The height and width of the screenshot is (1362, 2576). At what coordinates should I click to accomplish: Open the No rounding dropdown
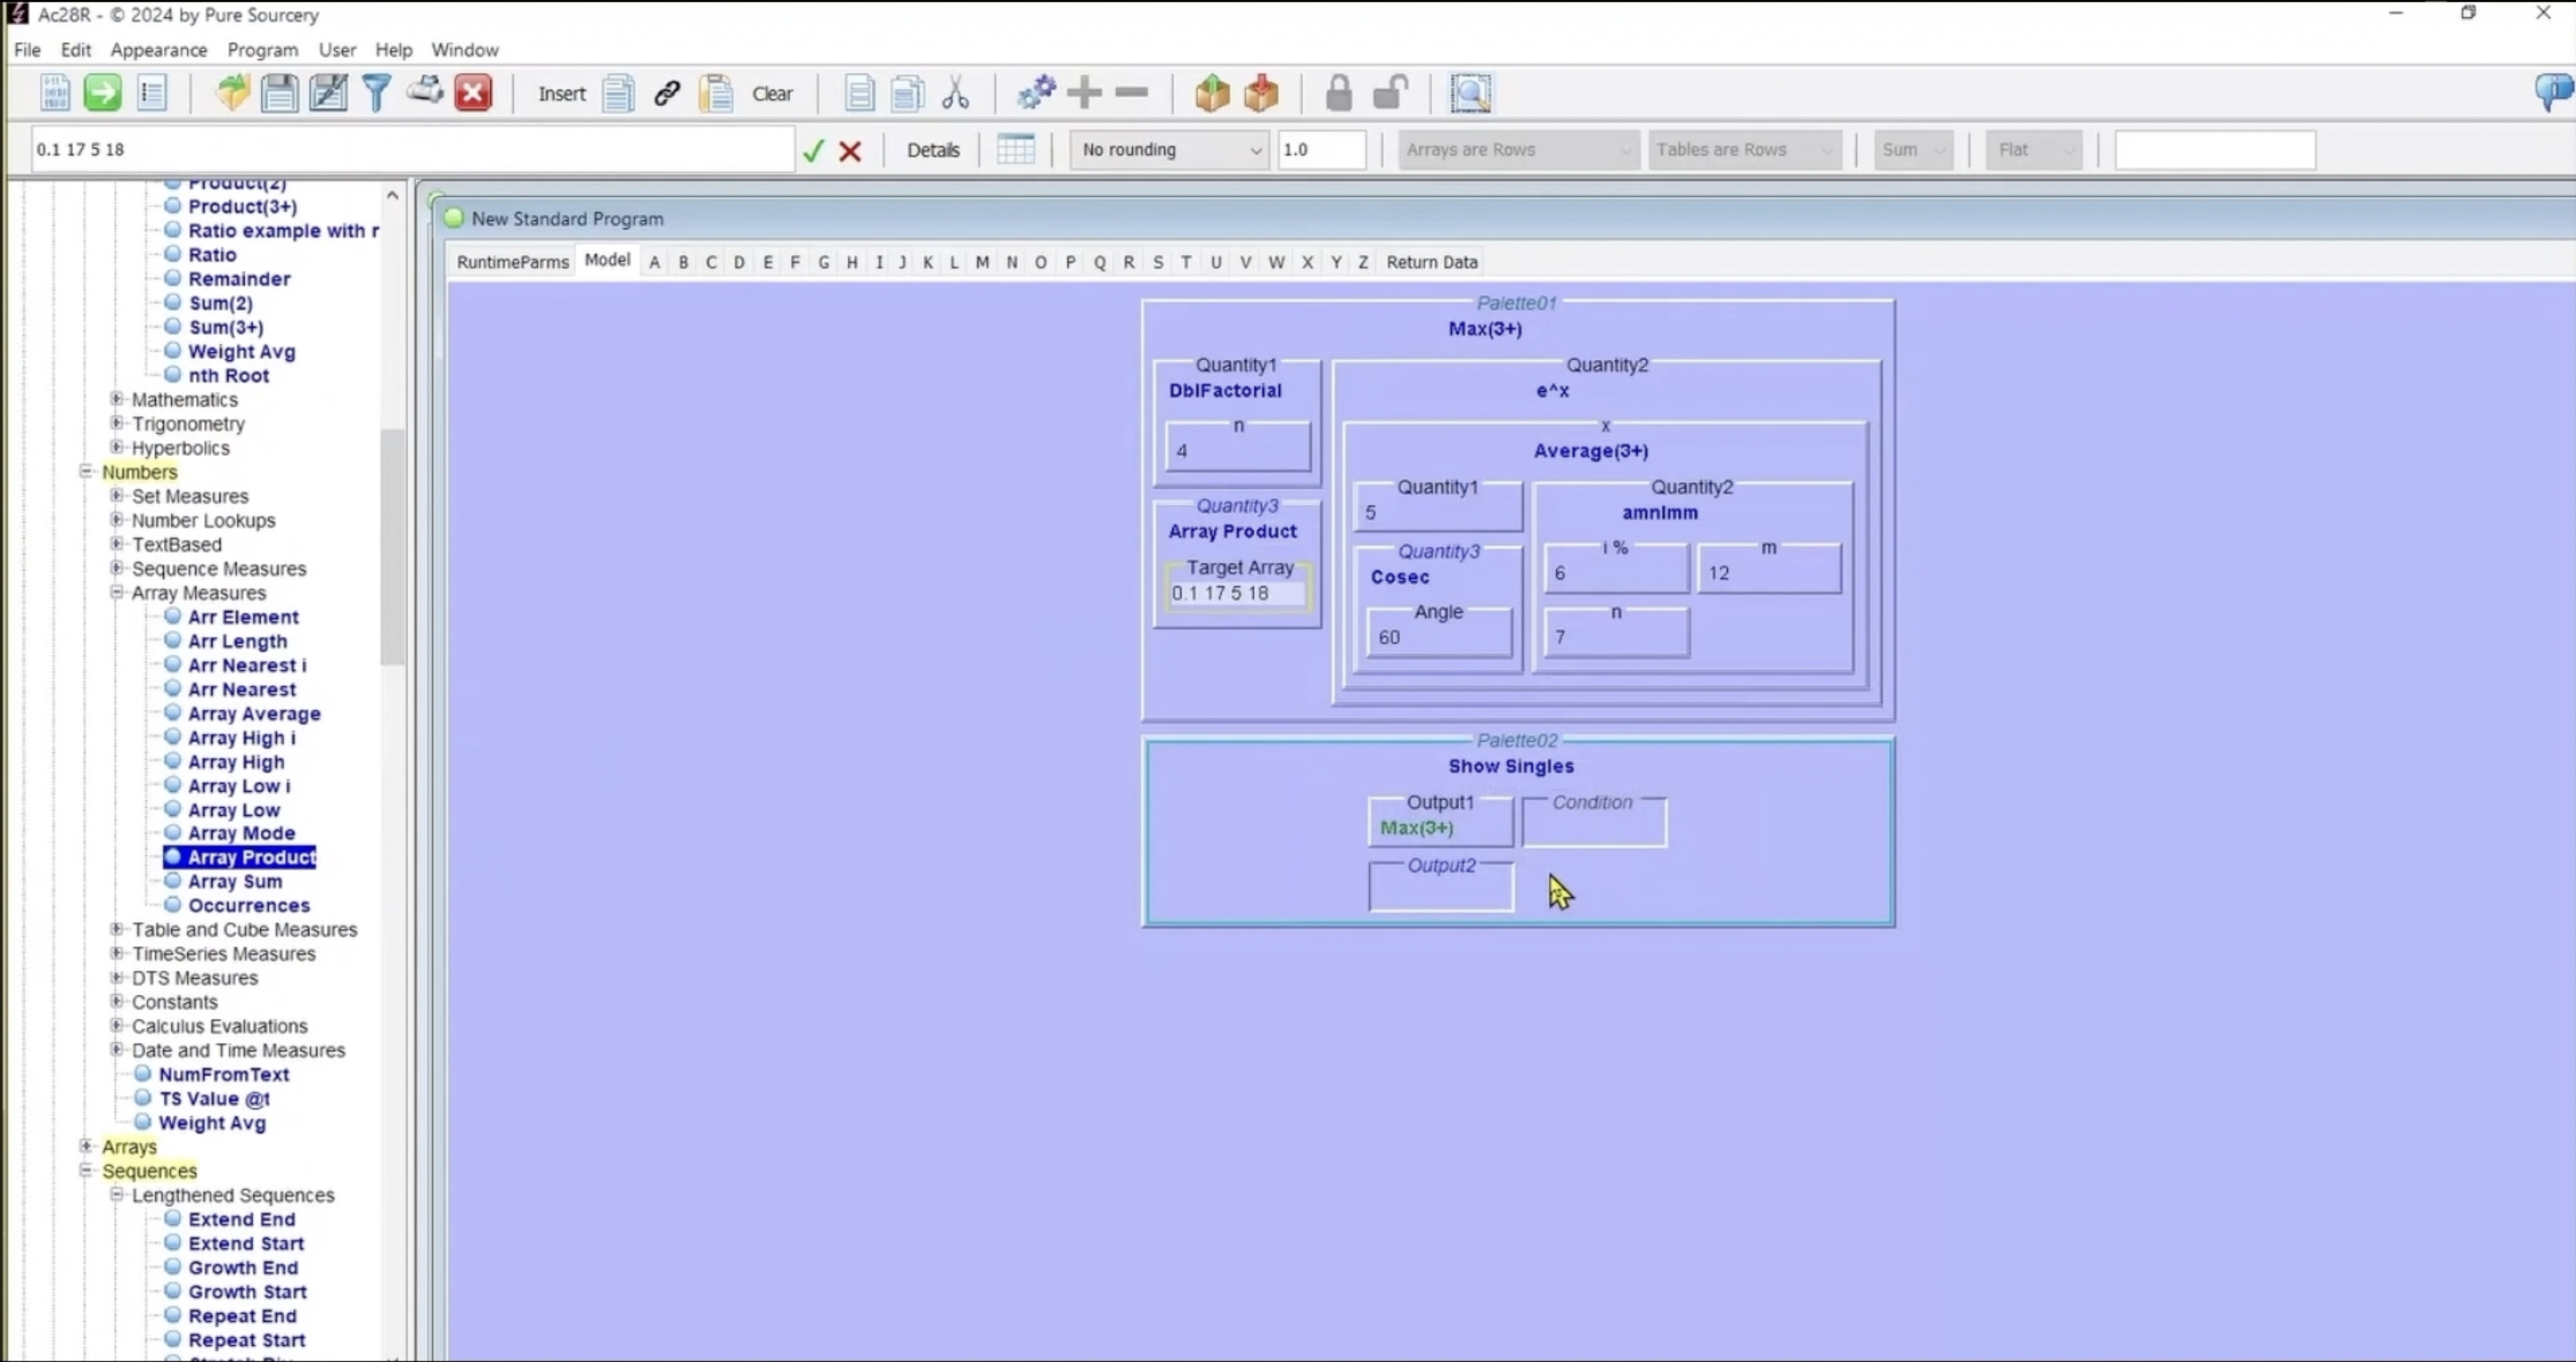pyautogui.click(x=1168, y=150)
